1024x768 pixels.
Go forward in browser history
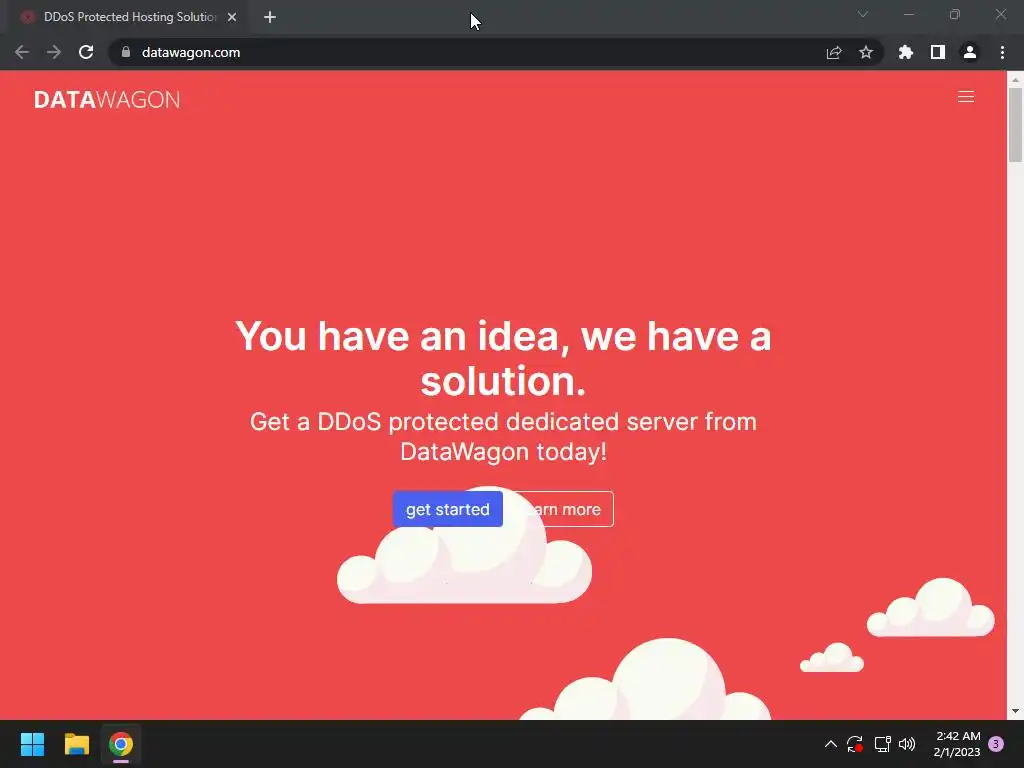54,52
